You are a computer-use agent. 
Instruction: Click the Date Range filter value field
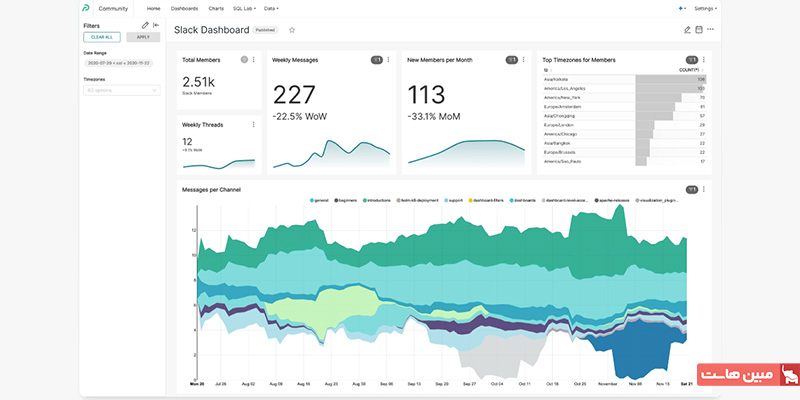pyautogui.click(x=120, y=63)
